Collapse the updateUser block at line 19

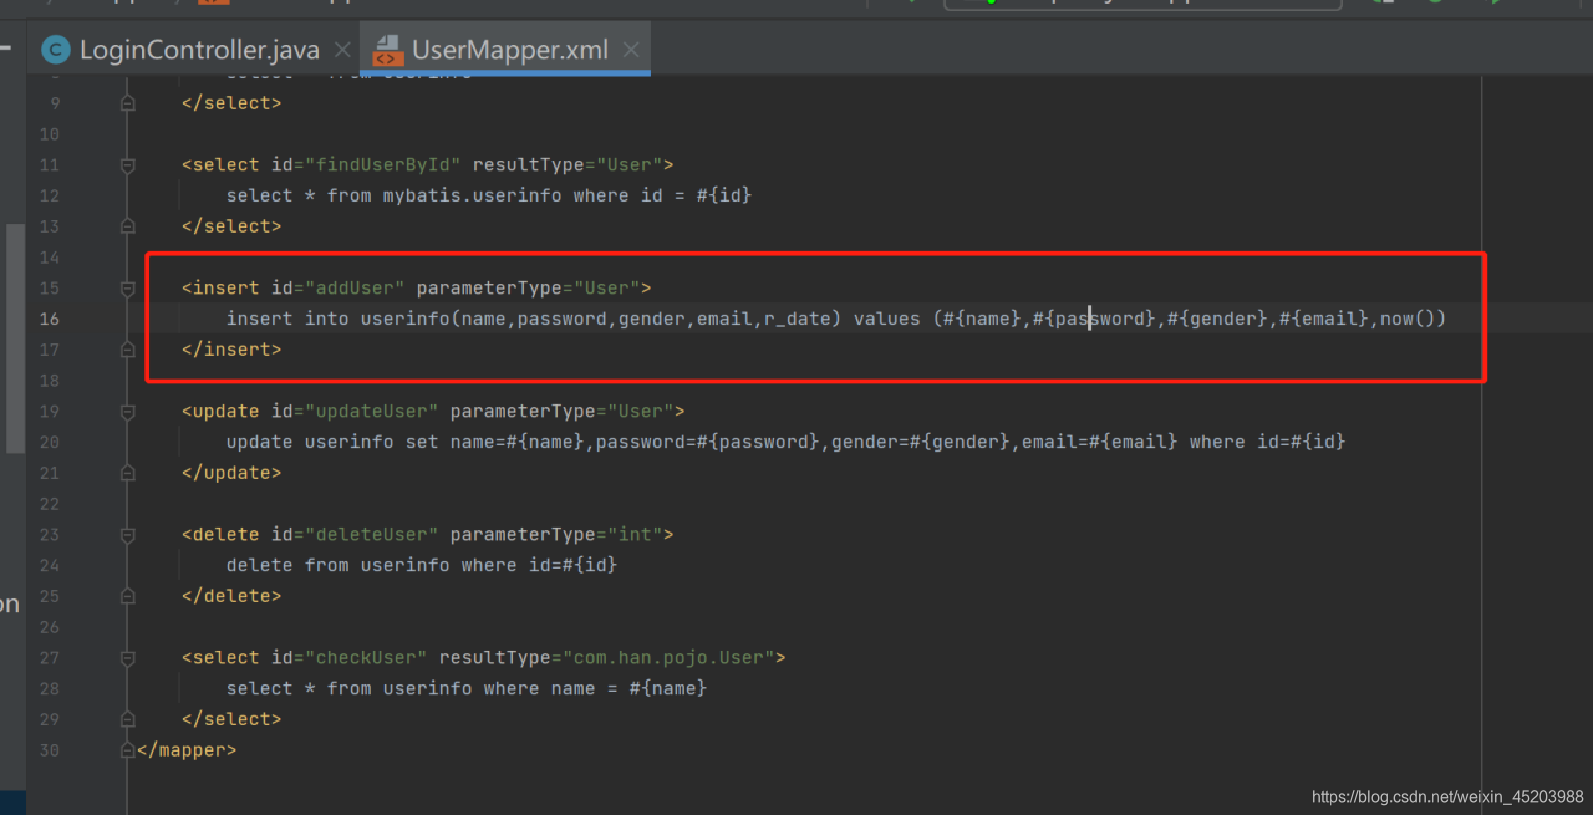(128, 412)
